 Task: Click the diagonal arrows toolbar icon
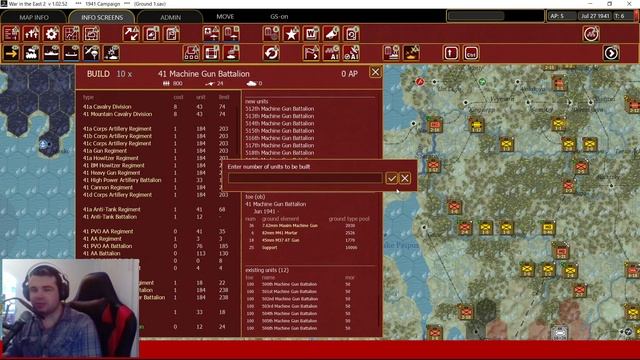(x=131, y=33)
